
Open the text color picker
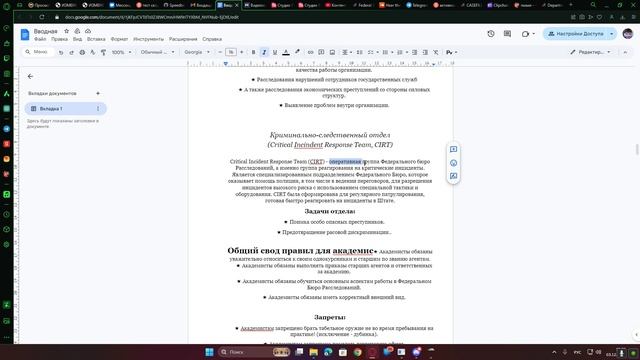click(x=286, y=52)
